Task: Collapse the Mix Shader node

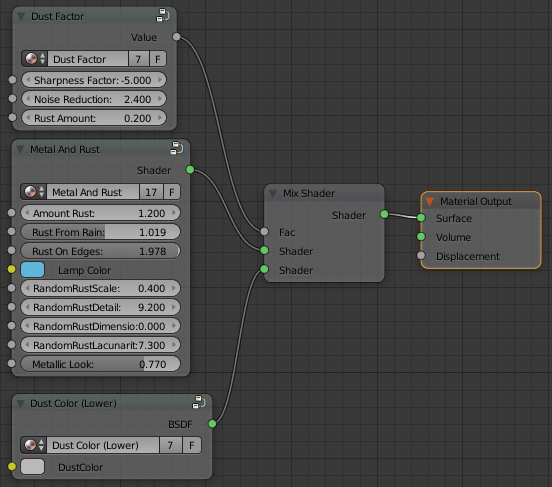Action: click(x=273, y=193)
